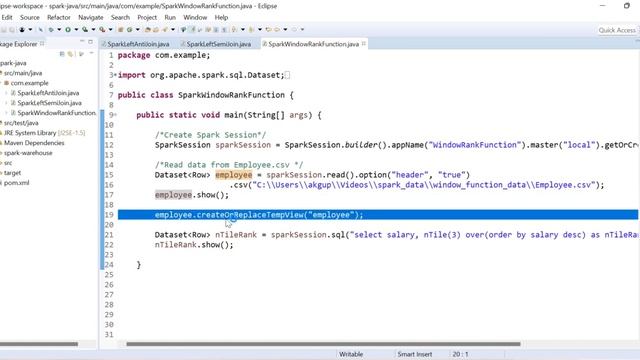Select the com.example package

pyautogui.click(x=29, y=83)
